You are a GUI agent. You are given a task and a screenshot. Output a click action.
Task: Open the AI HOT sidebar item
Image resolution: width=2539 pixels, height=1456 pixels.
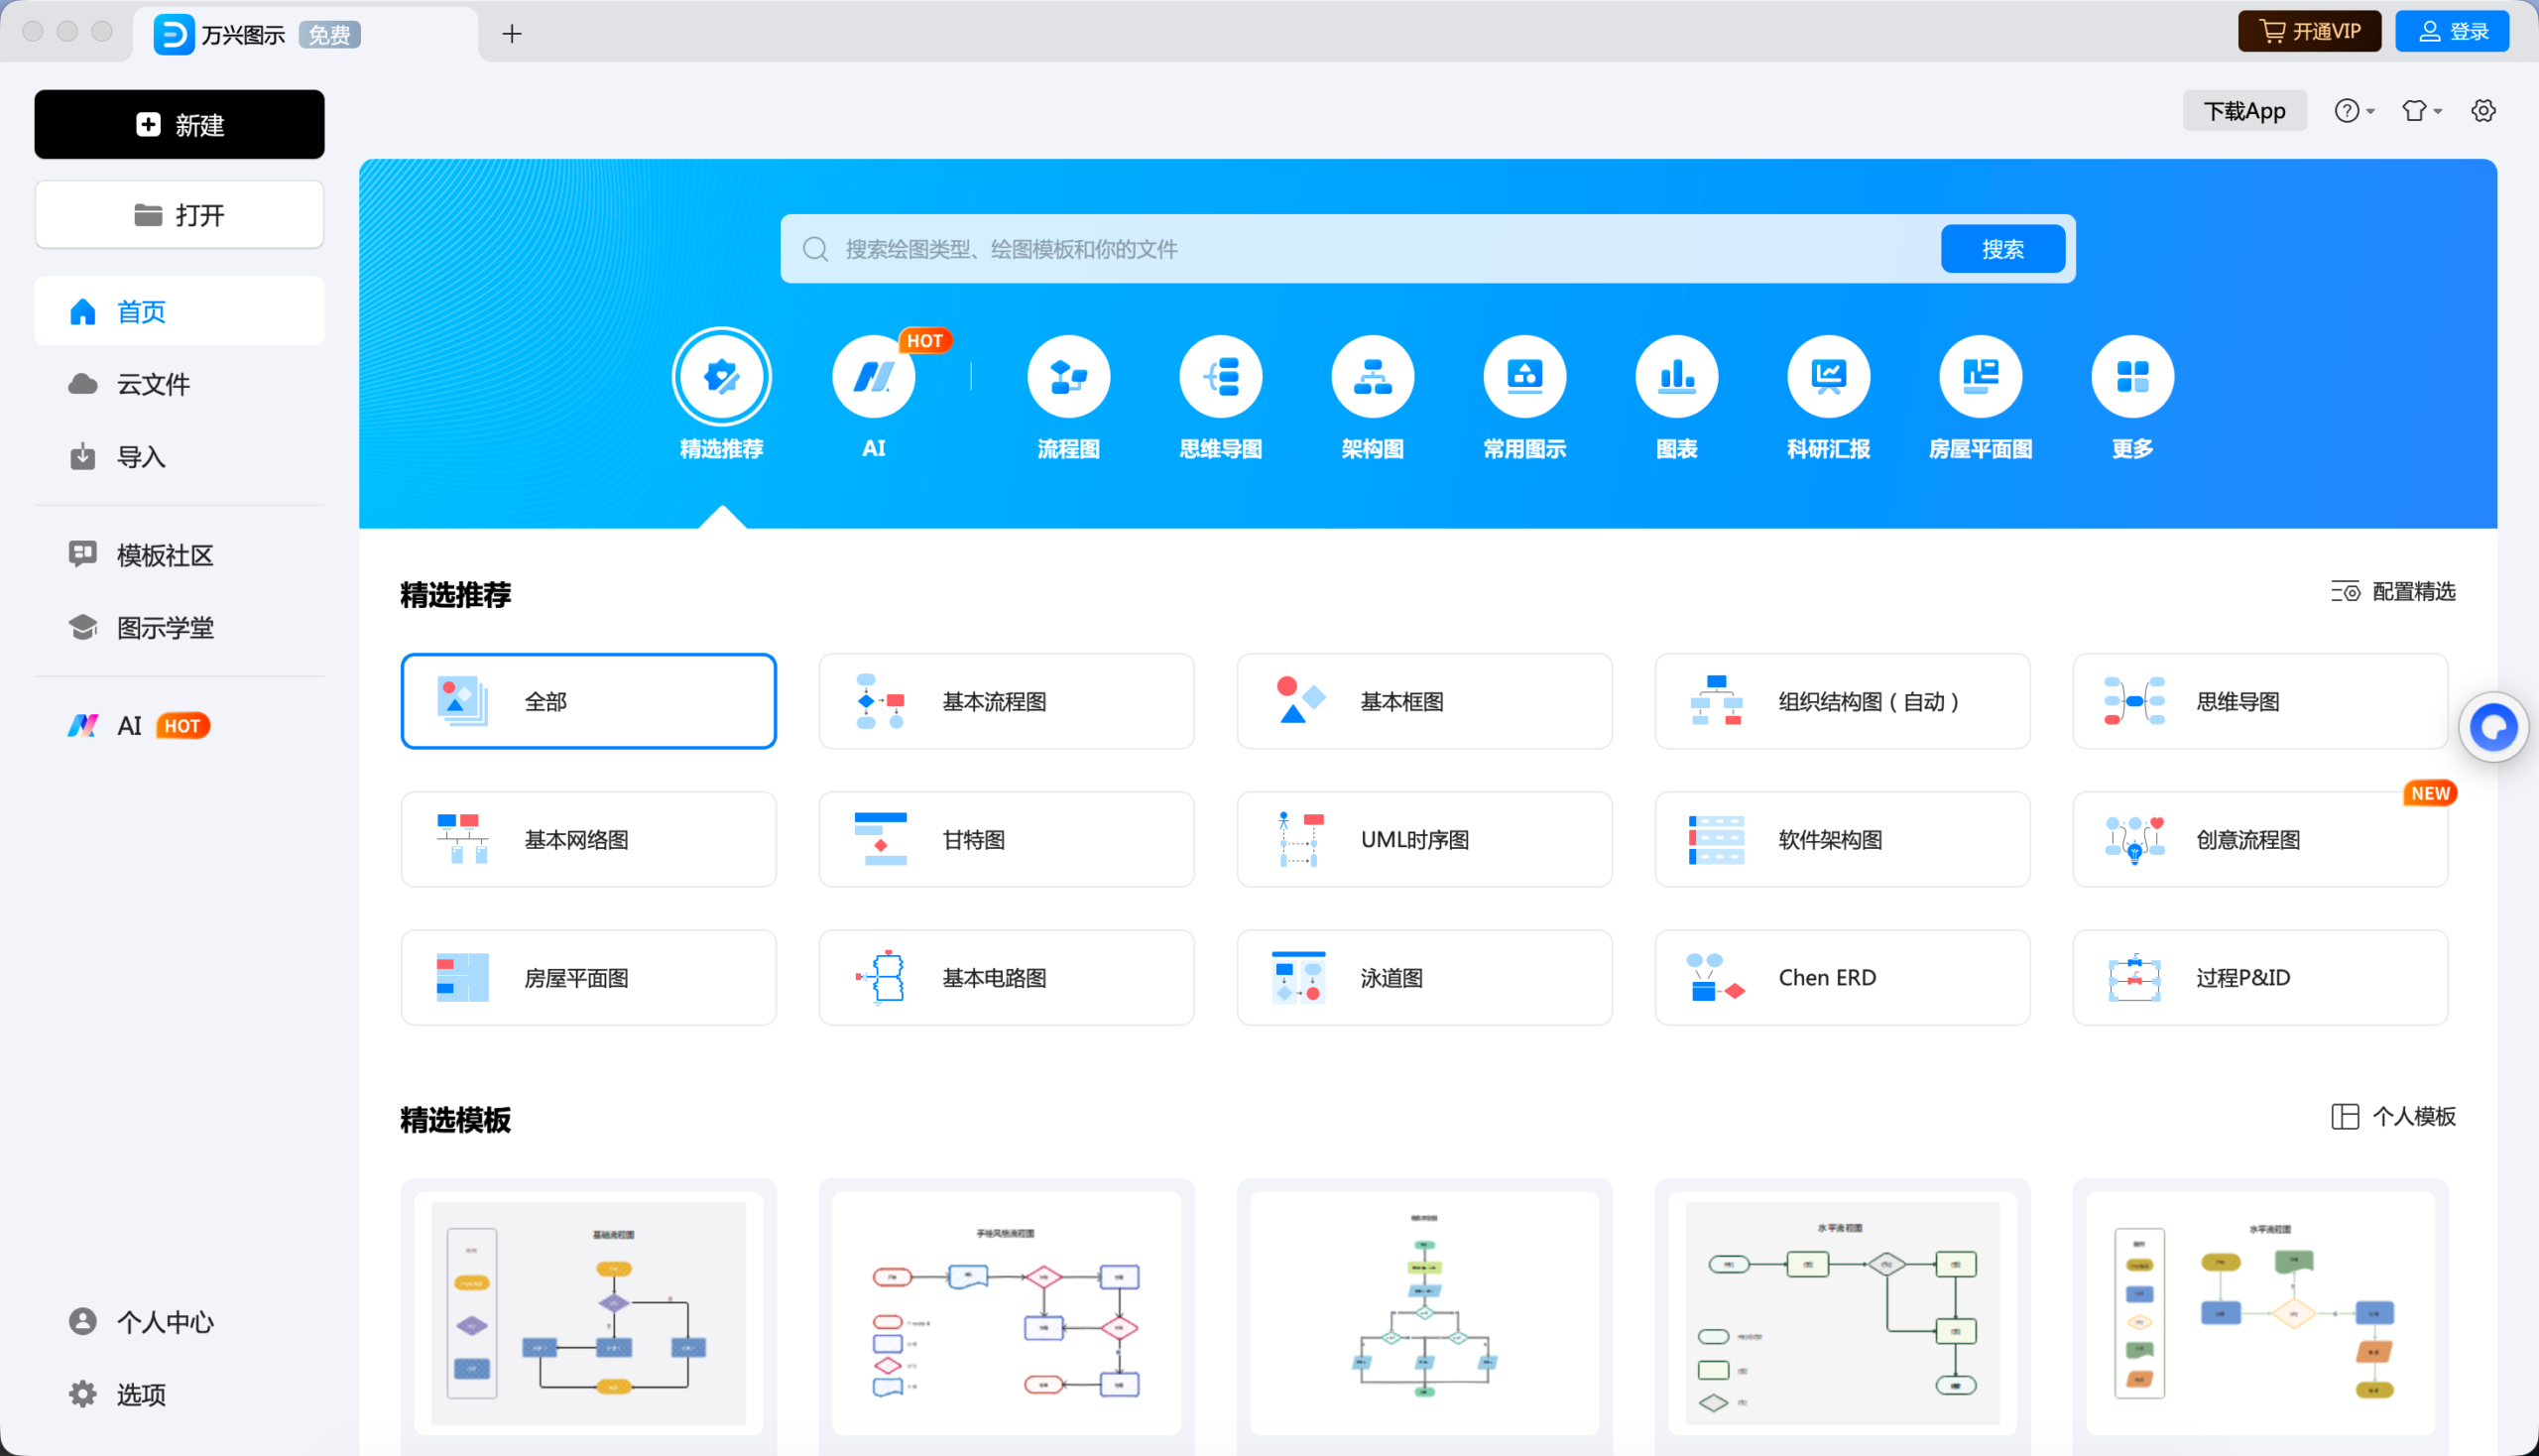click(179, 726)
